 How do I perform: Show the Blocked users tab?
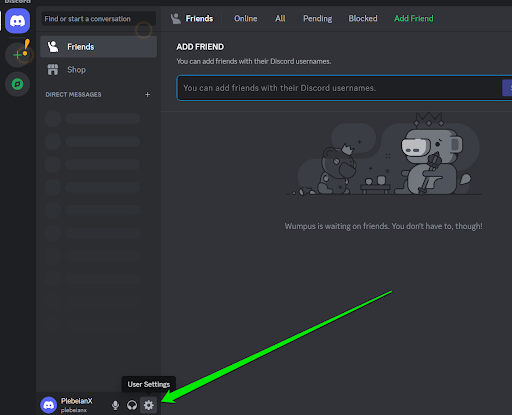[x=363, y=19]
